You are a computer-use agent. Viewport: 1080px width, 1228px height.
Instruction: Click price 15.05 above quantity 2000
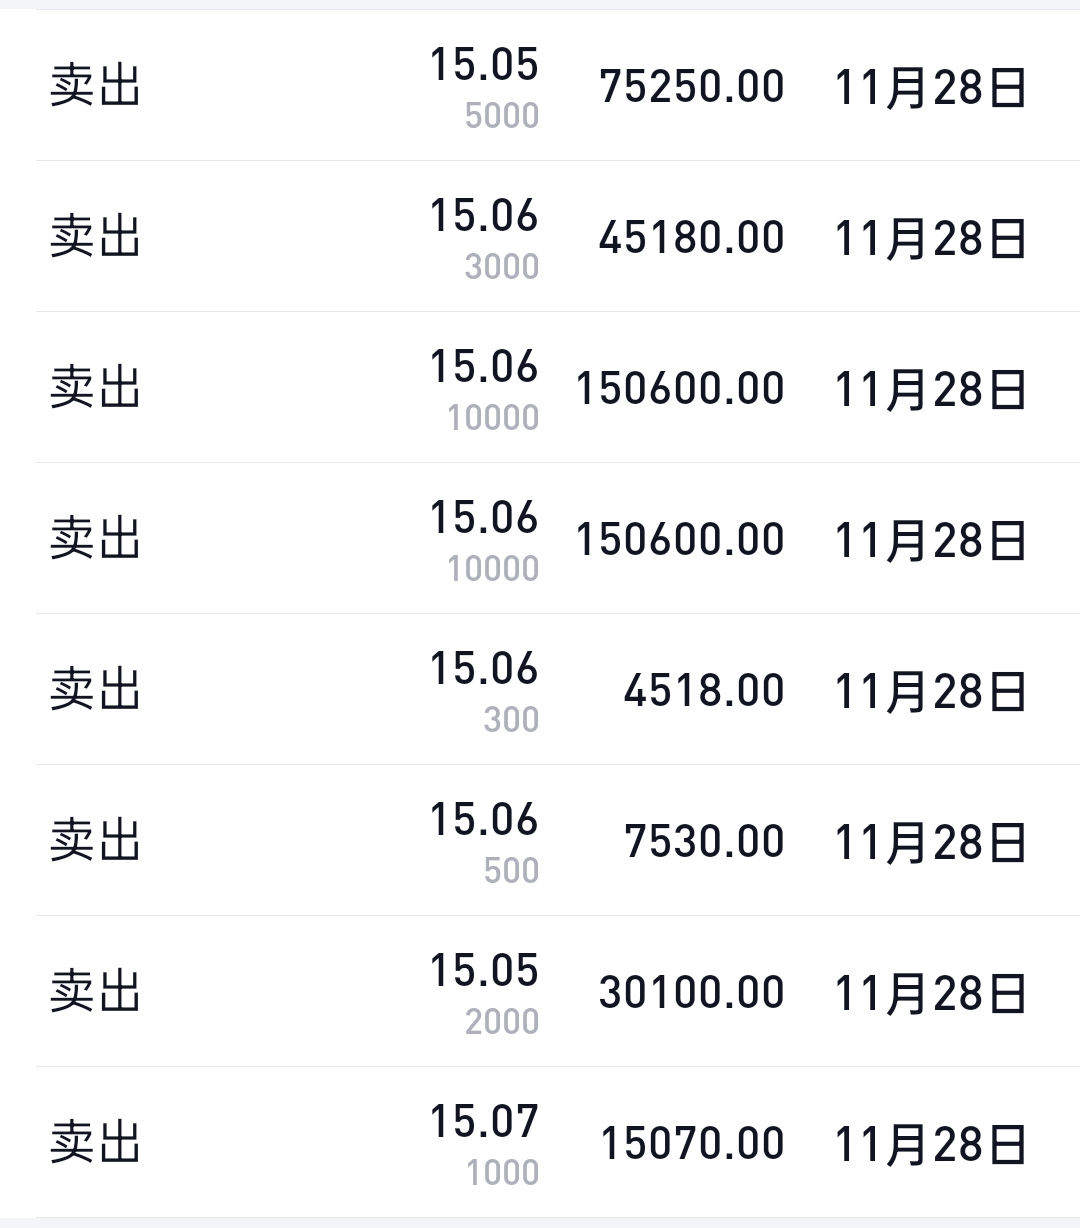point(484,971)
